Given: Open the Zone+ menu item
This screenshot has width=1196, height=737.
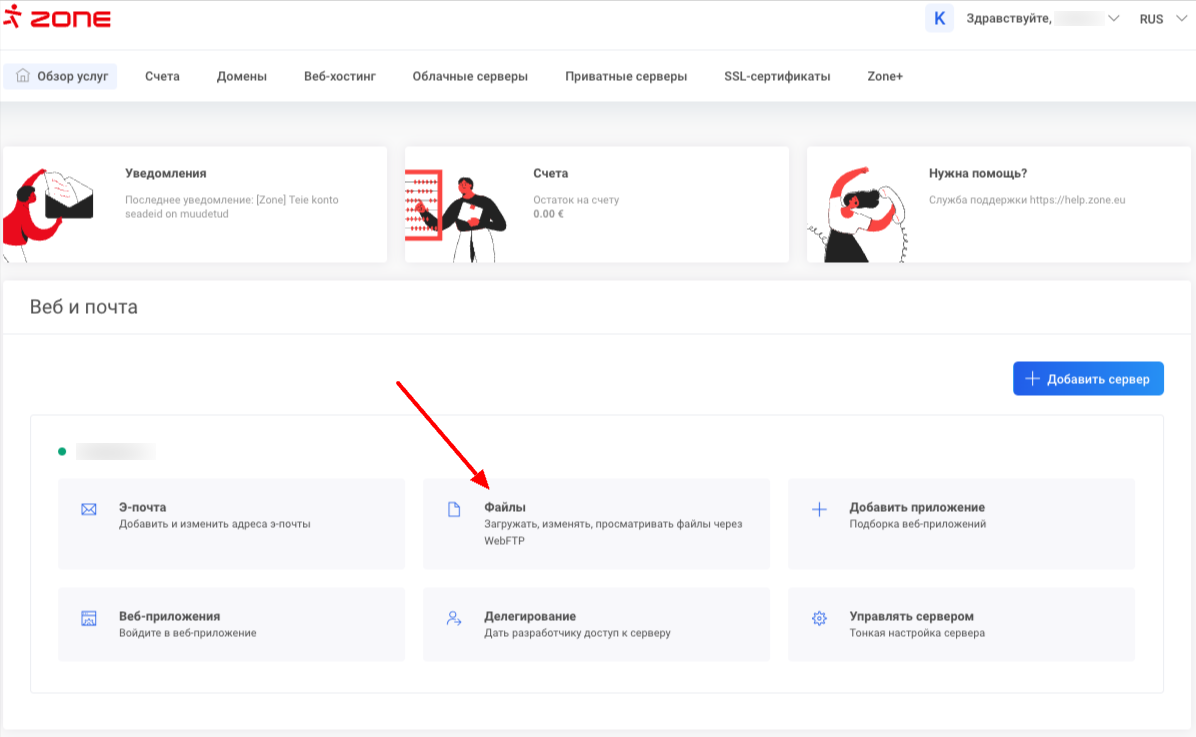Looking at the screenshot, I should coord(885,76).
